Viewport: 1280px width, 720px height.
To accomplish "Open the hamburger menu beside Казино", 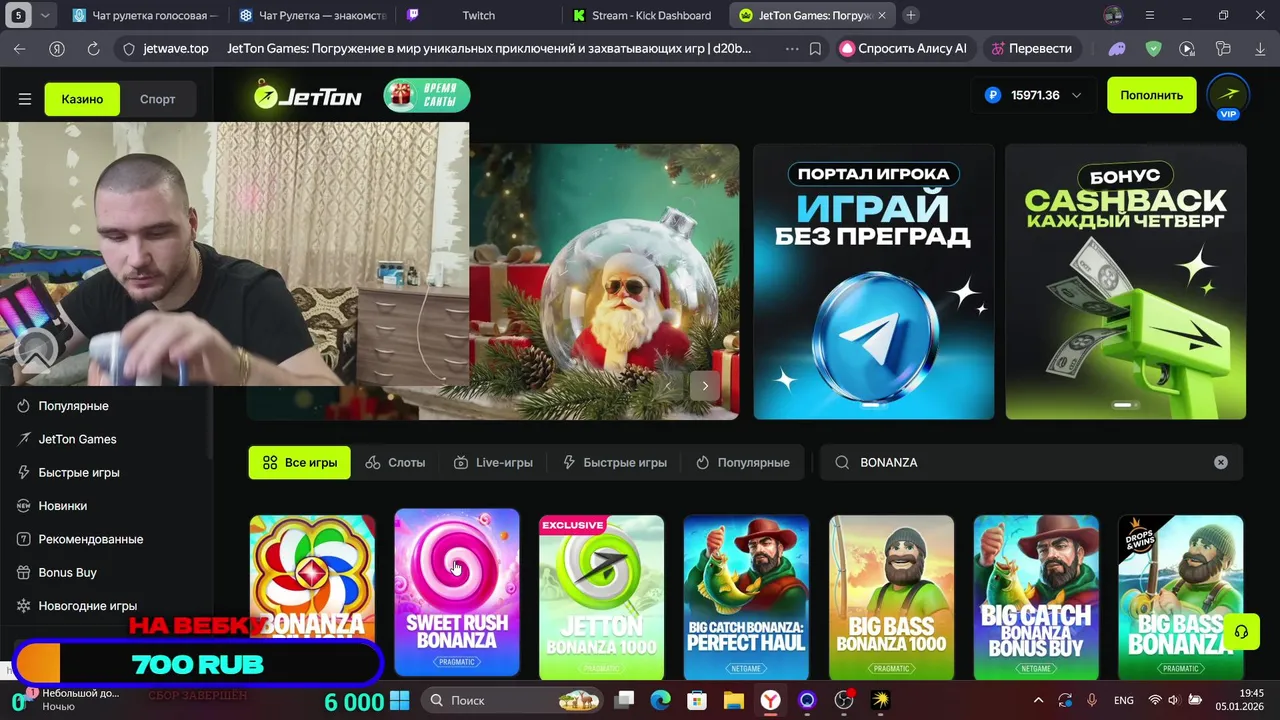I will (25, 99).
